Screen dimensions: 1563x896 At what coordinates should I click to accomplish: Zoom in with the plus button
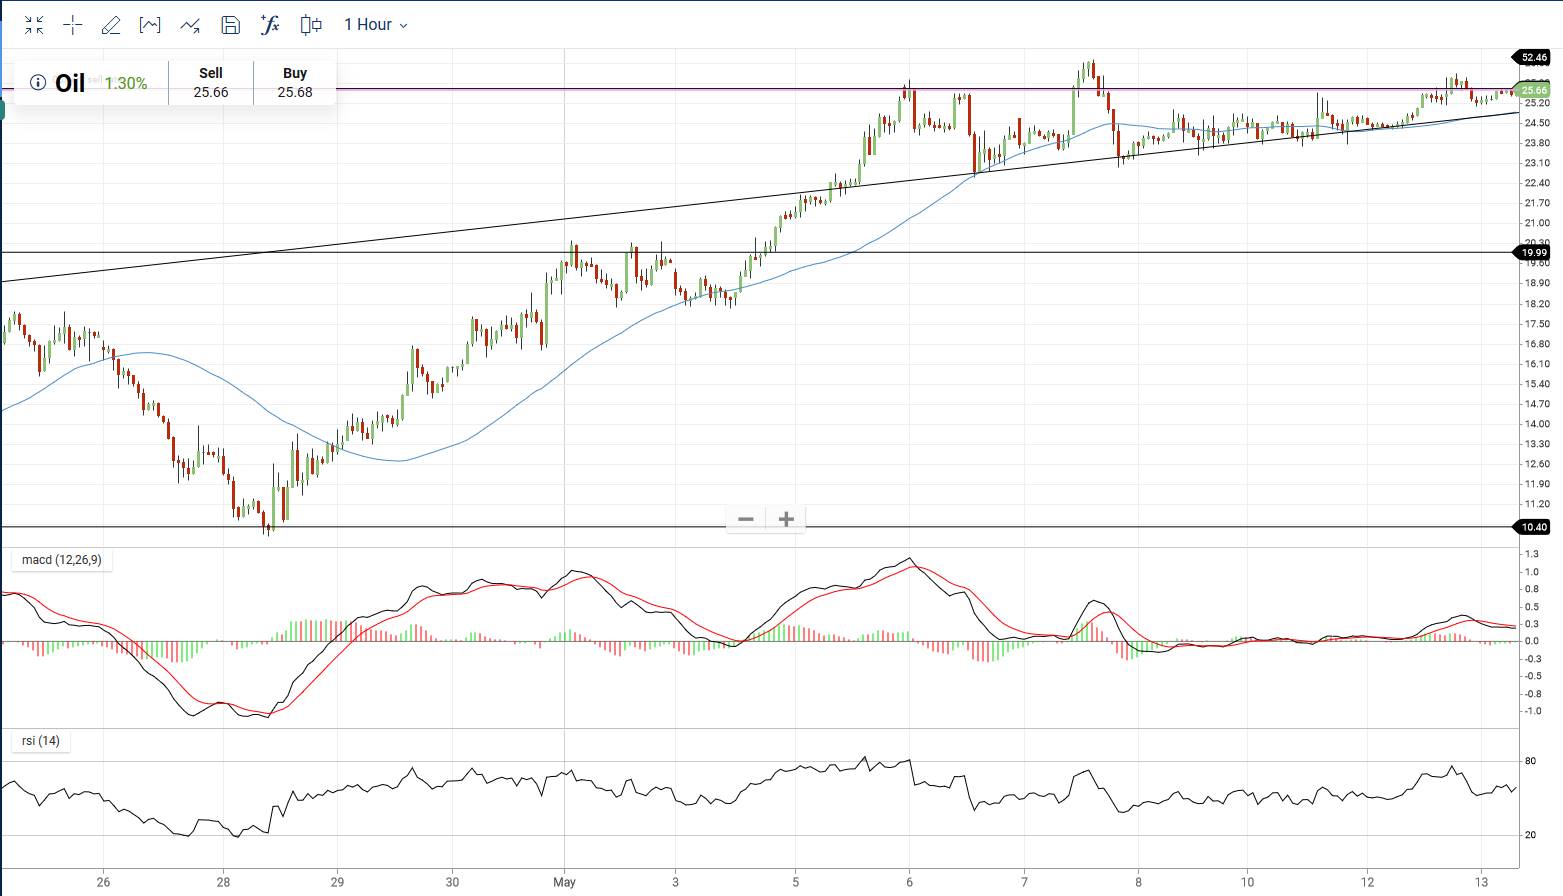(786, 519)
